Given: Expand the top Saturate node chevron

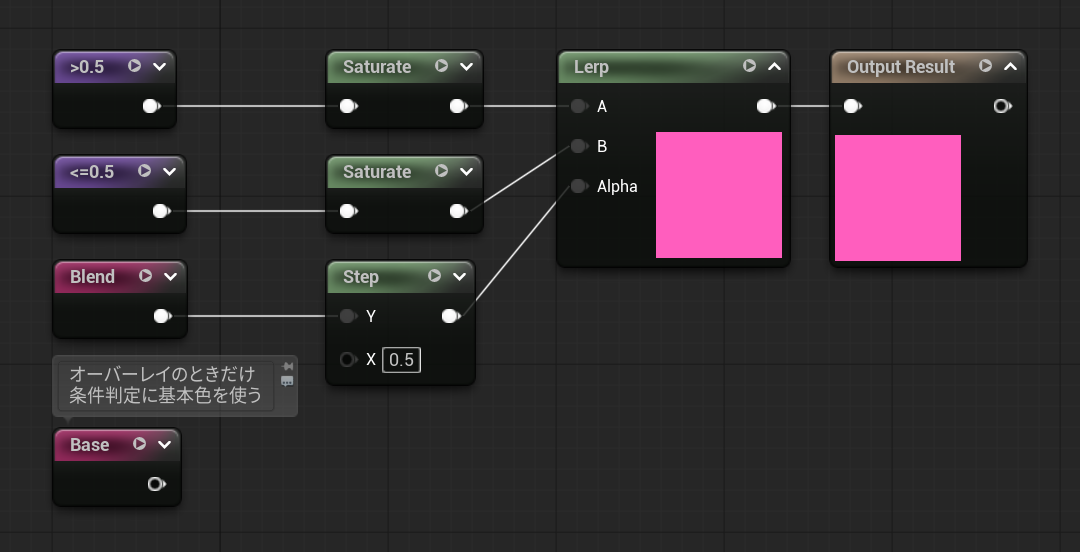Looking at the screenshot, I should tap(466, 67).
